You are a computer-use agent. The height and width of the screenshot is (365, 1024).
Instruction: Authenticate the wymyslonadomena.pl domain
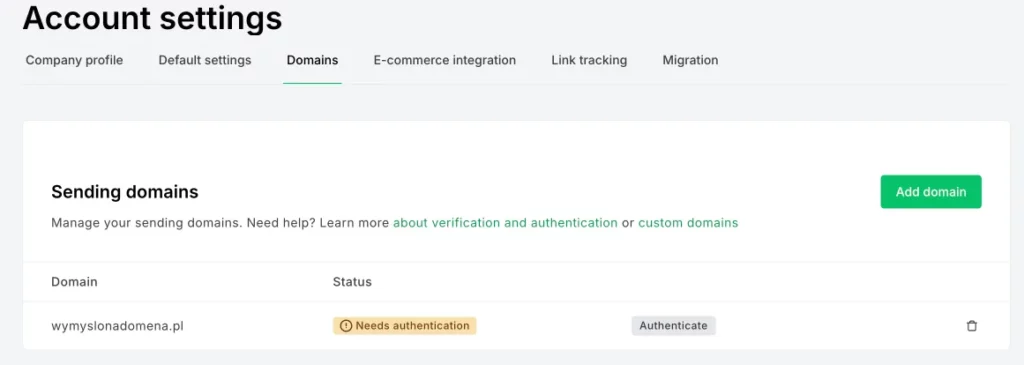(x=673, y=325)
